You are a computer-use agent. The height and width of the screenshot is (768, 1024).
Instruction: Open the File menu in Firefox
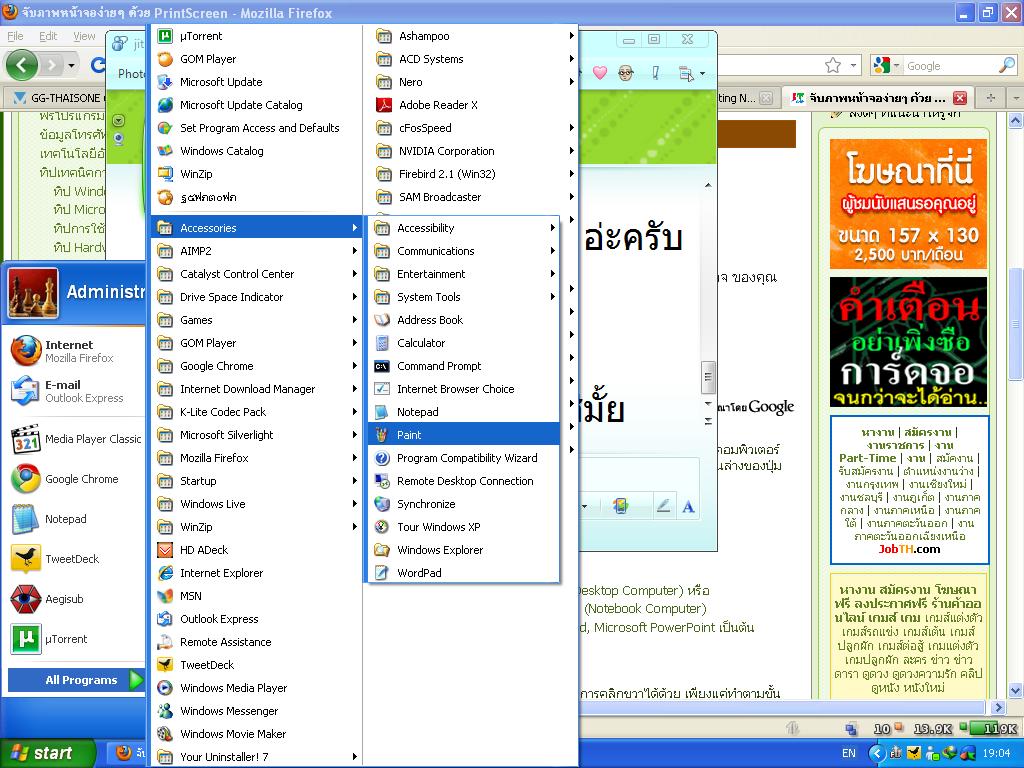(x=15, y=36)
